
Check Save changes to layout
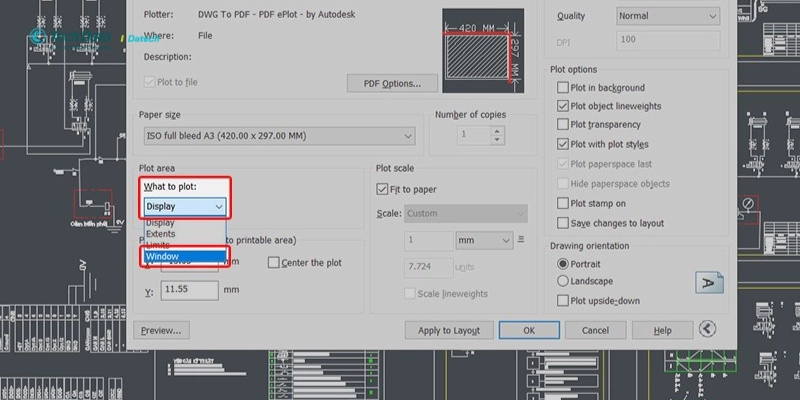pyautogui.click(x=563, y=223)
